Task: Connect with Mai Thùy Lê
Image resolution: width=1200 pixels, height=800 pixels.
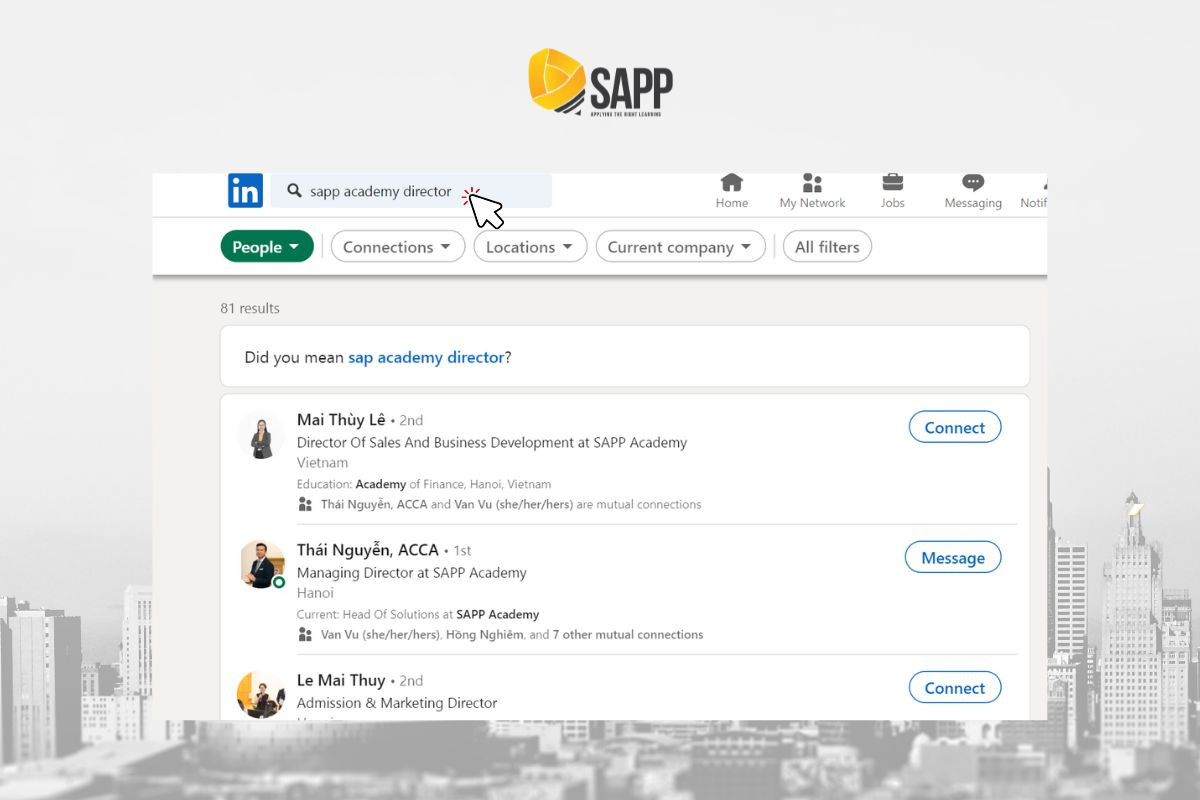Action: click(x=955, y=427)
